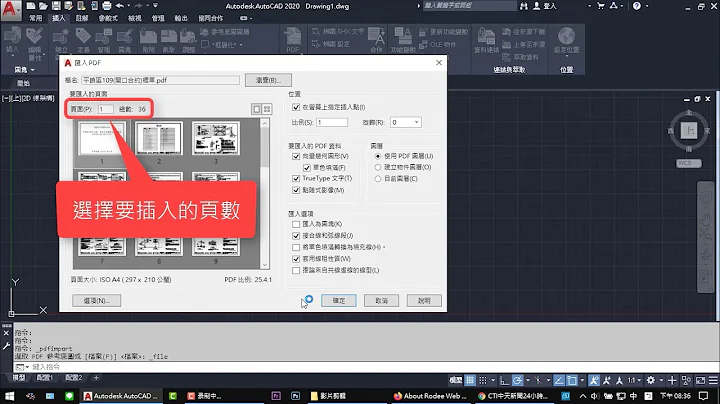Image resolution: width=720 pixels, height=404 pixels.
Task: Expand the quick access toolbar customization arrow
Action: pyautogui.click(x=156, y=6)
